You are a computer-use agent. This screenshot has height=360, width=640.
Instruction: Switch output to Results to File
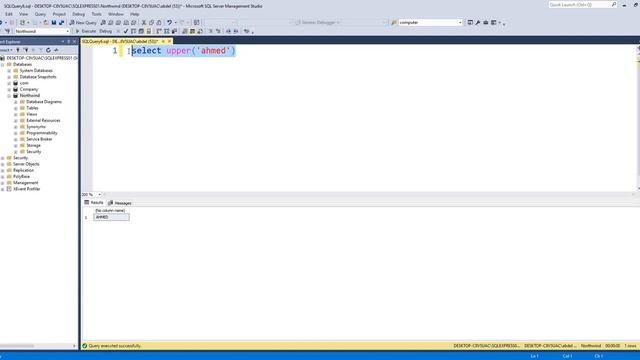(200, 31)
